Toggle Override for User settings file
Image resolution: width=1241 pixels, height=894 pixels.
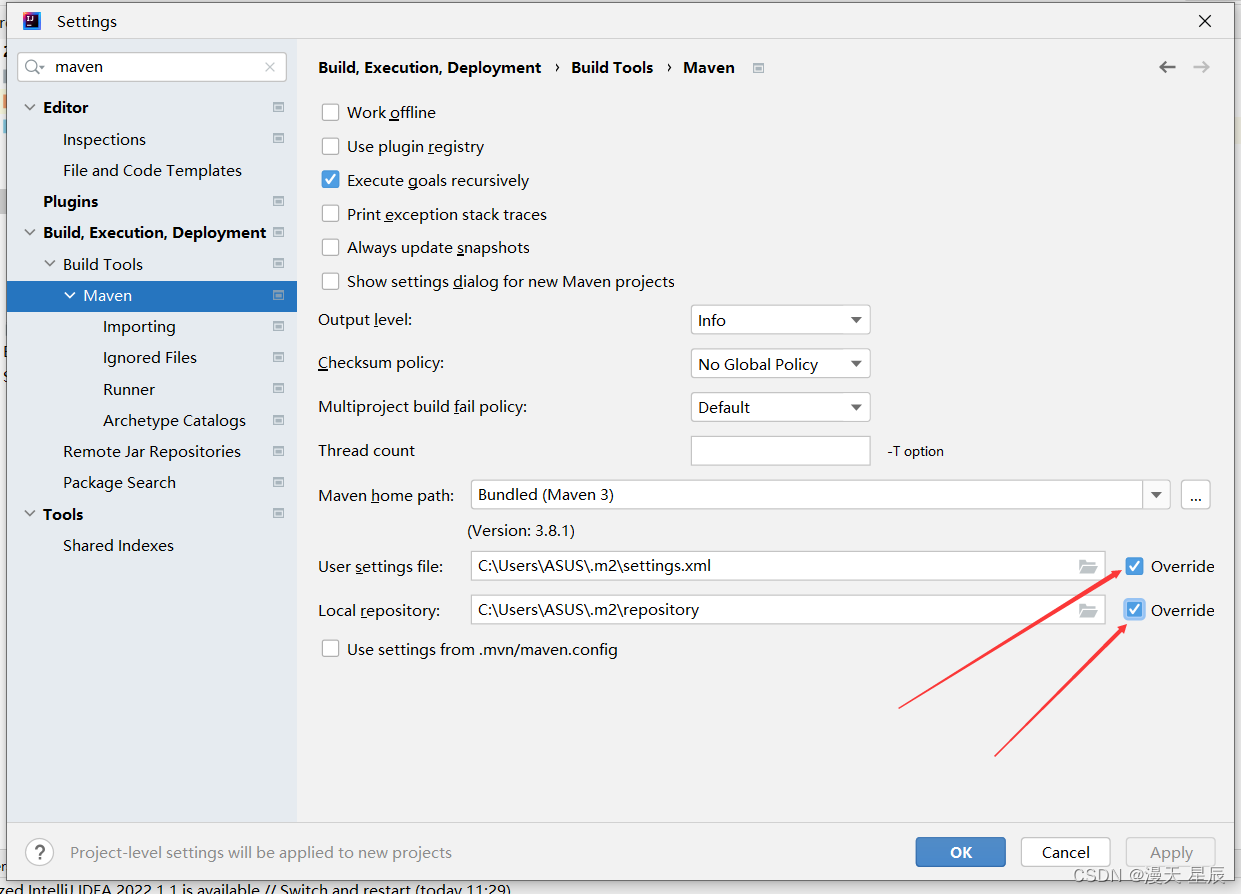(x=1134, y=566)
